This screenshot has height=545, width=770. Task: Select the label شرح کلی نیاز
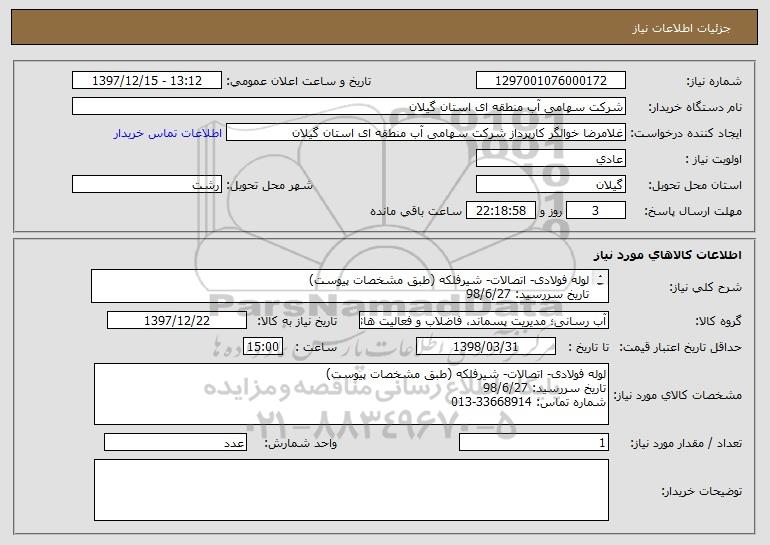click(706, 287)
